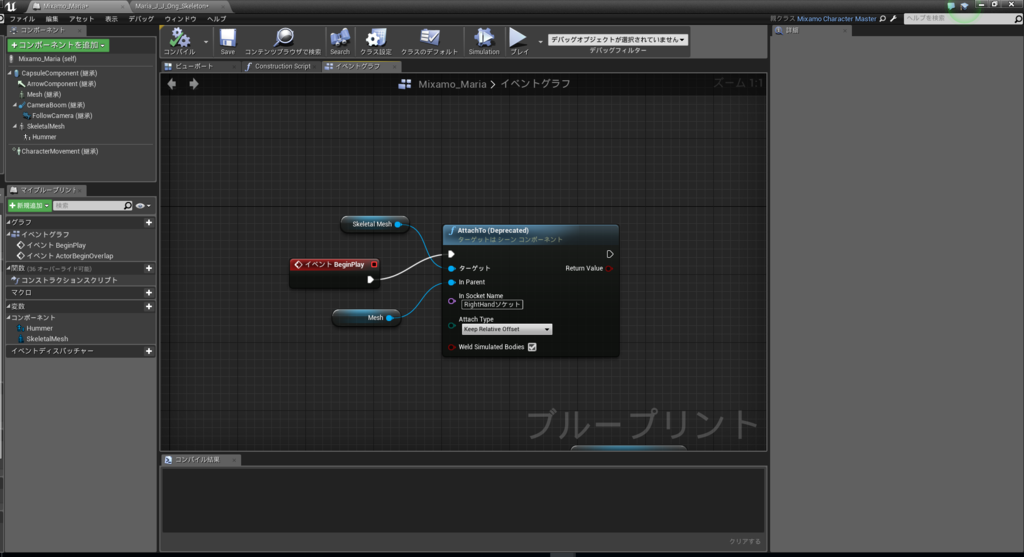Open debug object filter dropdown
The image size is (1024, 557).
coord(618,40)
